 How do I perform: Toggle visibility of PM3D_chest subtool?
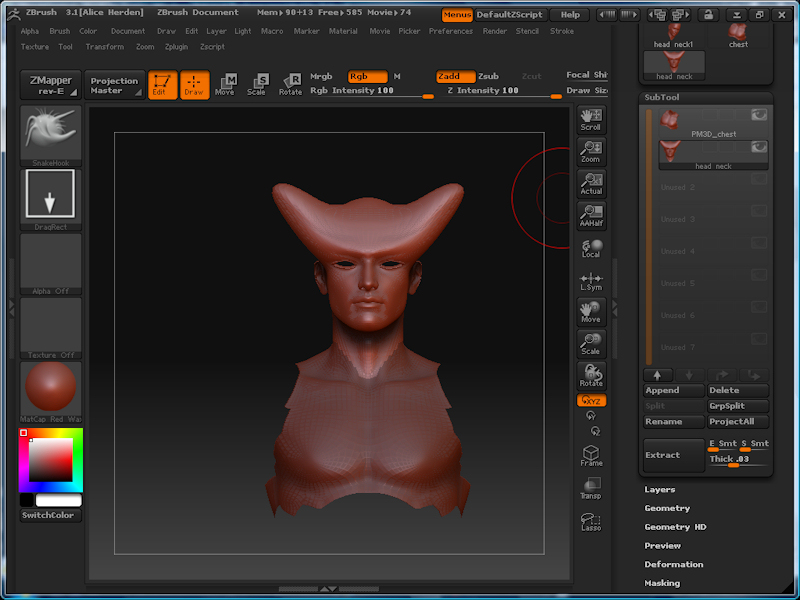(759, 115)
